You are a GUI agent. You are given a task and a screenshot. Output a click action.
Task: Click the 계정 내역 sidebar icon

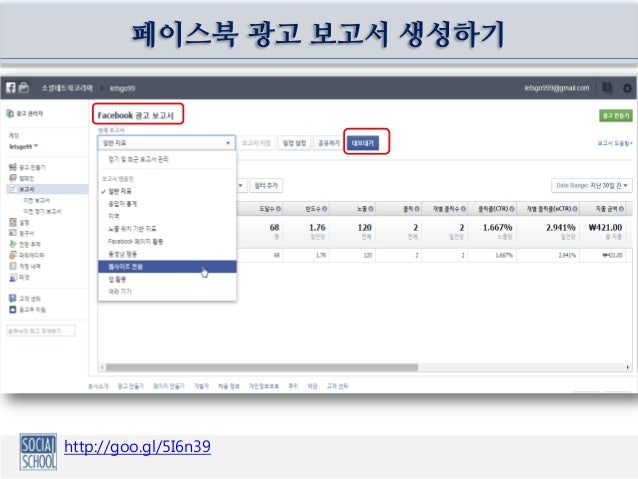pos(13,266)
